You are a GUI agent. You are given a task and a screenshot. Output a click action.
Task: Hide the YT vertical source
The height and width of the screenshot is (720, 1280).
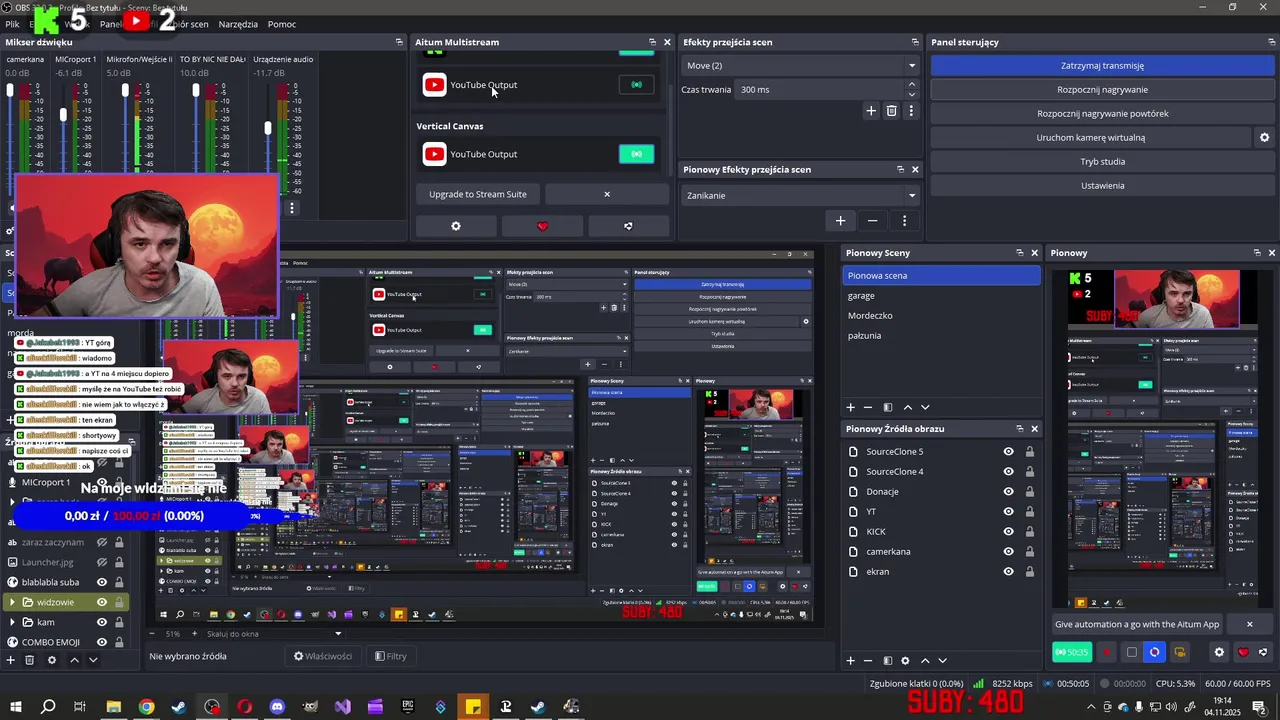1008,512
